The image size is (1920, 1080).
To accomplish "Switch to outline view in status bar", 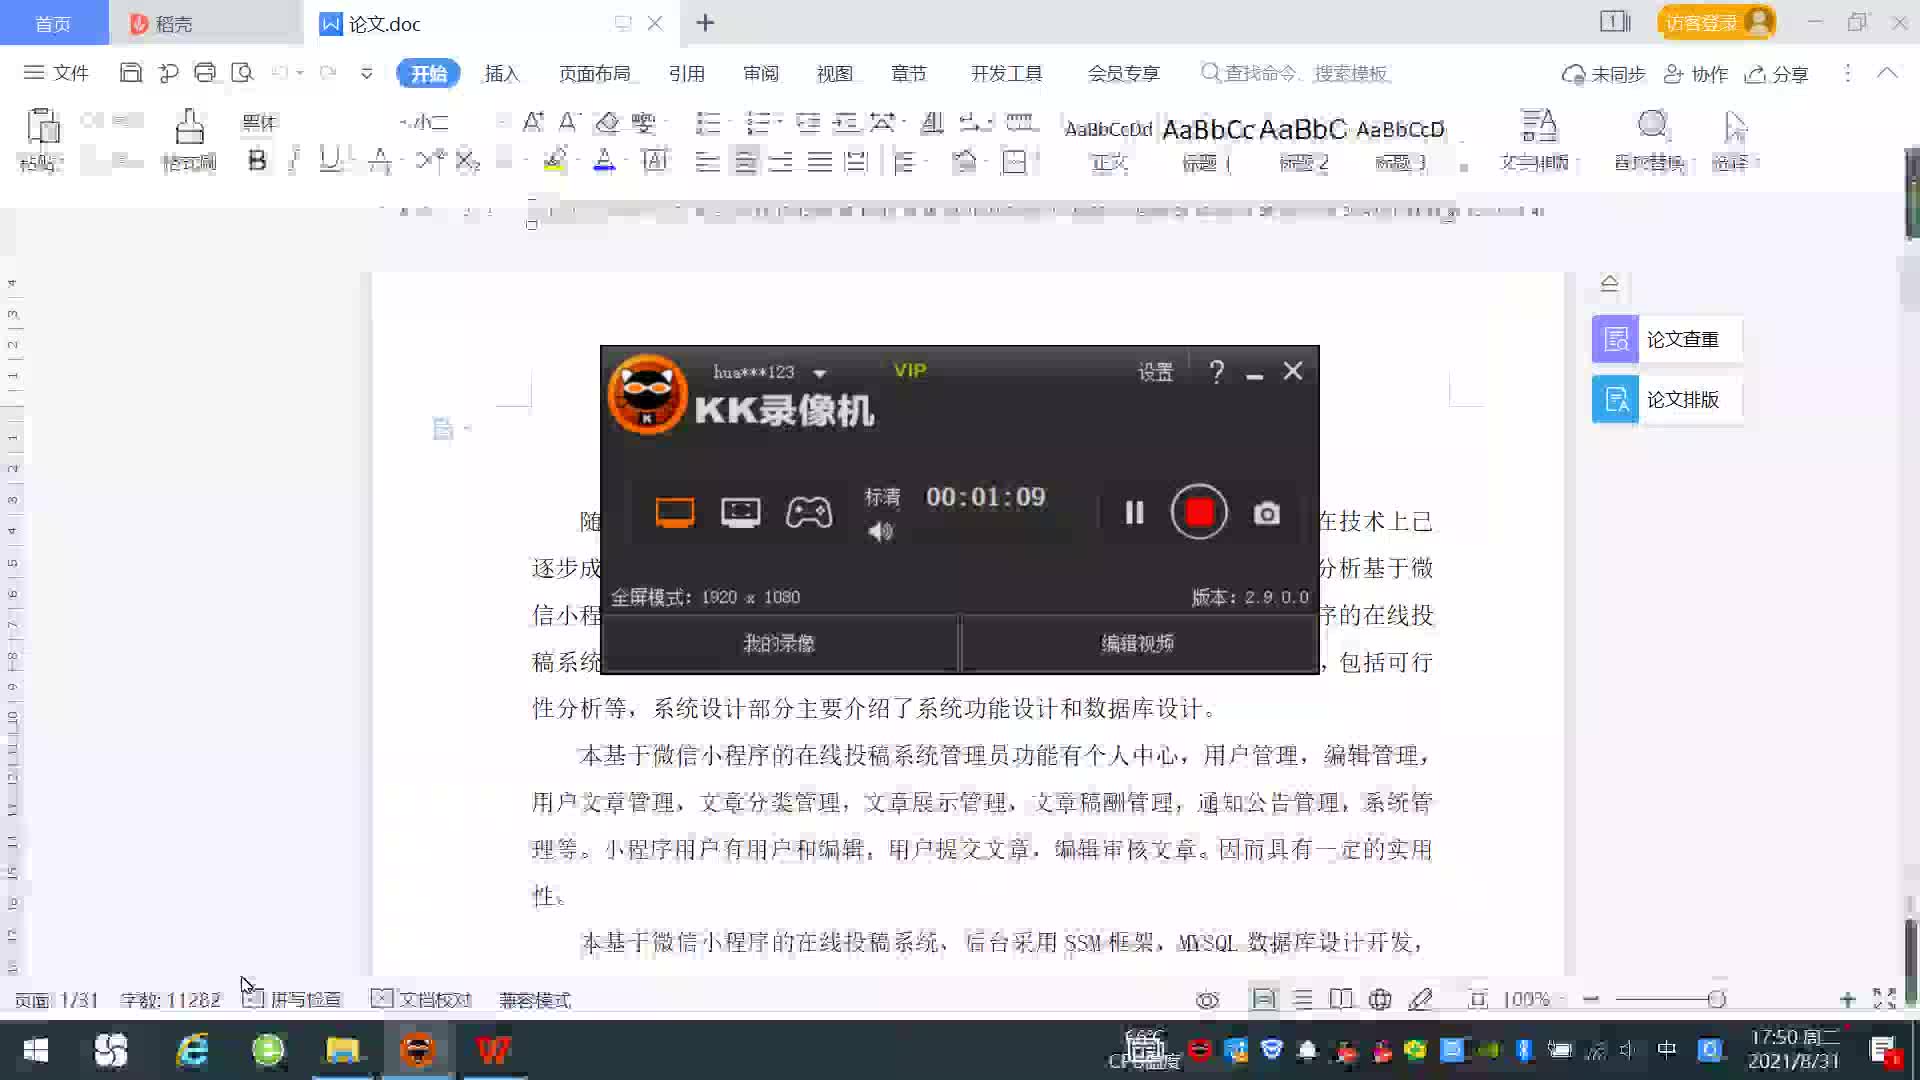I will click(1303, 999).
